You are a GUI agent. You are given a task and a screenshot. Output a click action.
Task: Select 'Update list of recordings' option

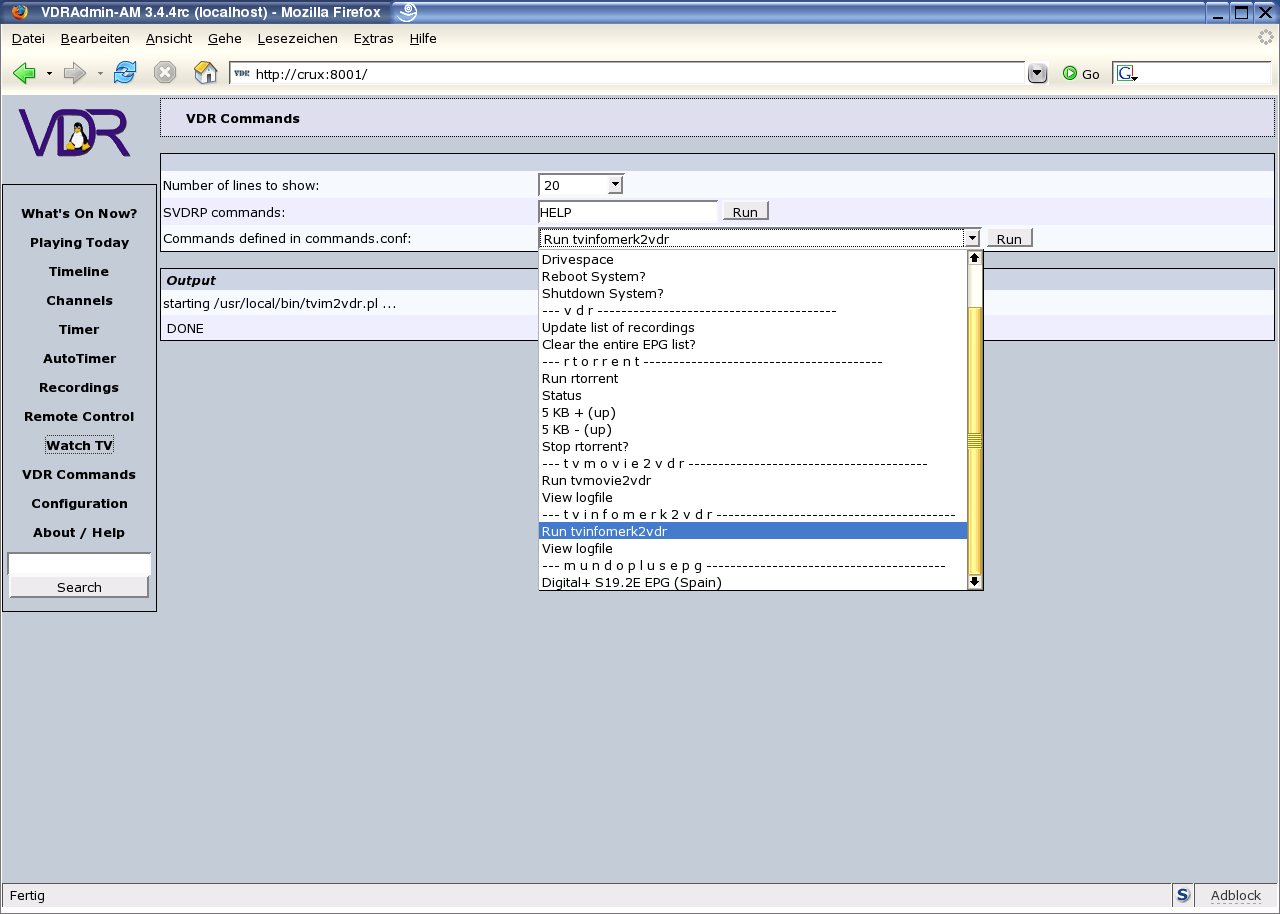point(618,328)
